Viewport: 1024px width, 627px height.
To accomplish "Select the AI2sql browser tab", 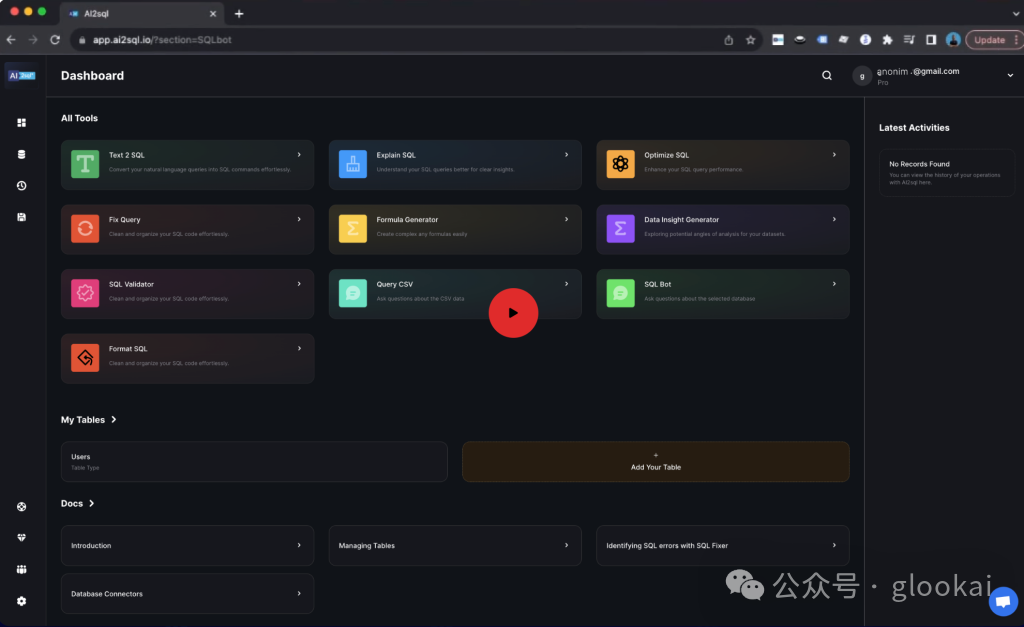I will pyautogui.click(x=142, y=13).
